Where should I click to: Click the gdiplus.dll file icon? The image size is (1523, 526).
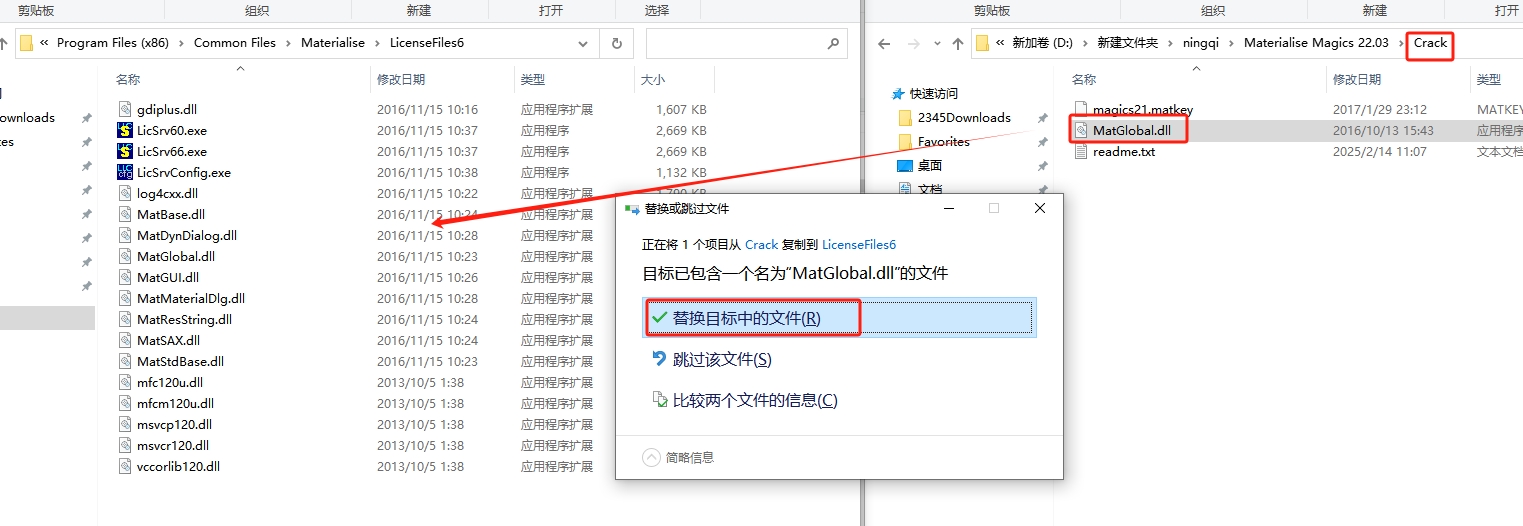tap(125, 109)
